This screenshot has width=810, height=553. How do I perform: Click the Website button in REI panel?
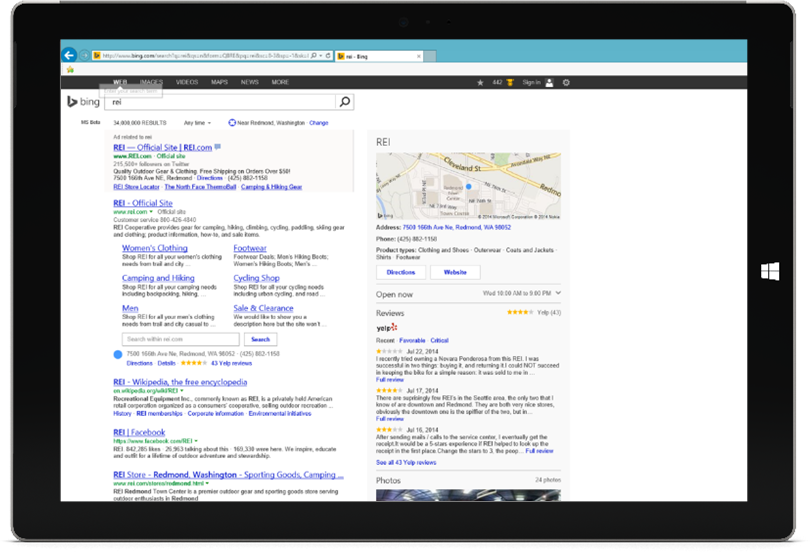pos(455,272)
